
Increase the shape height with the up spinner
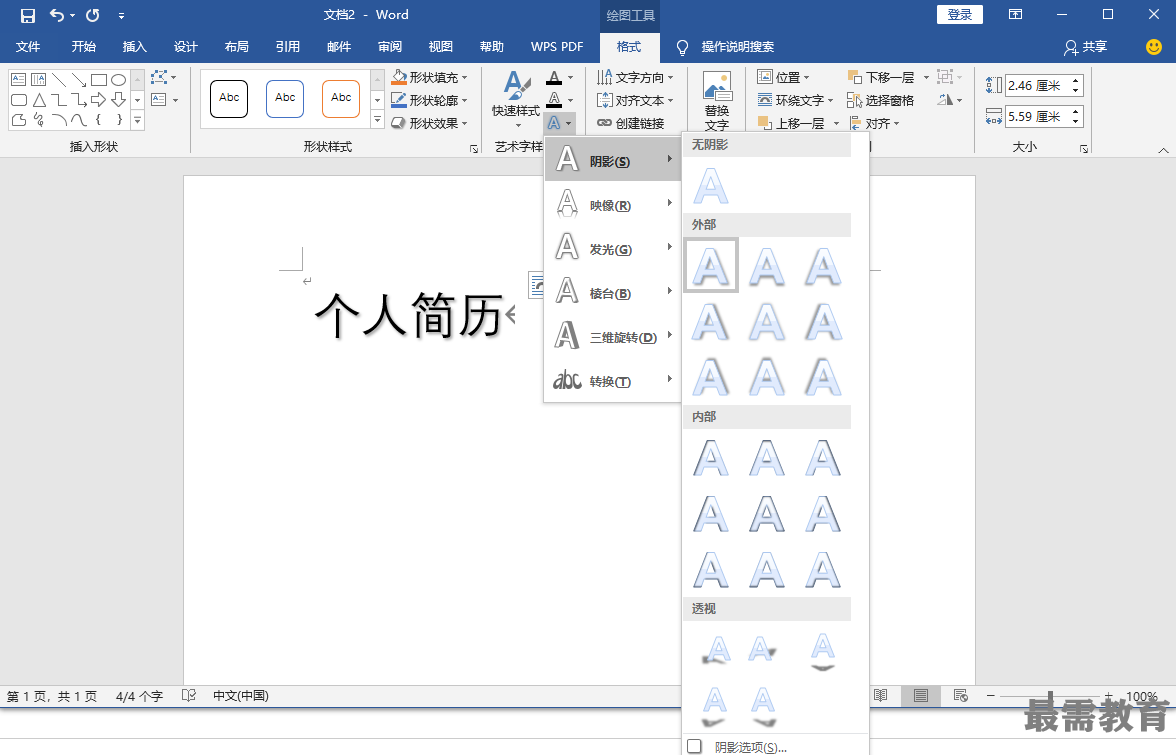pyautogui.click(x=1076, y=81)
